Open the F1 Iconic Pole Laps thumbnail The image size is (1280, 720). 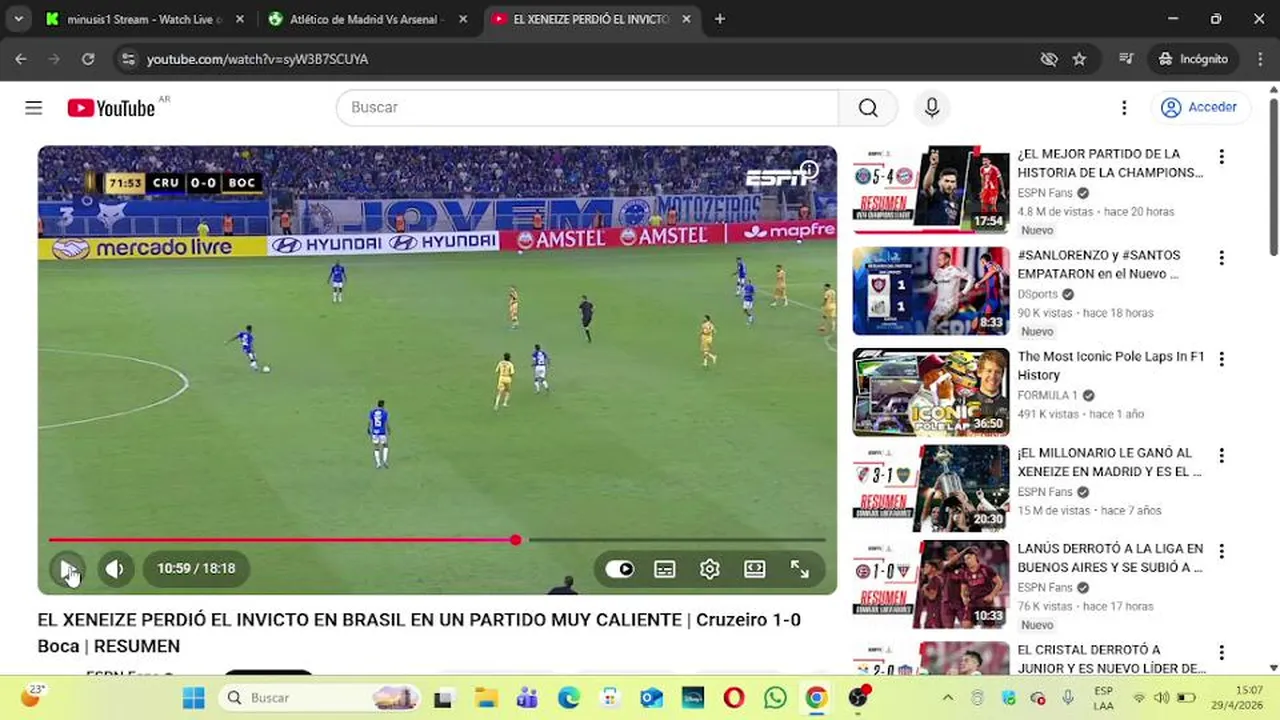(x=931, y=392)
